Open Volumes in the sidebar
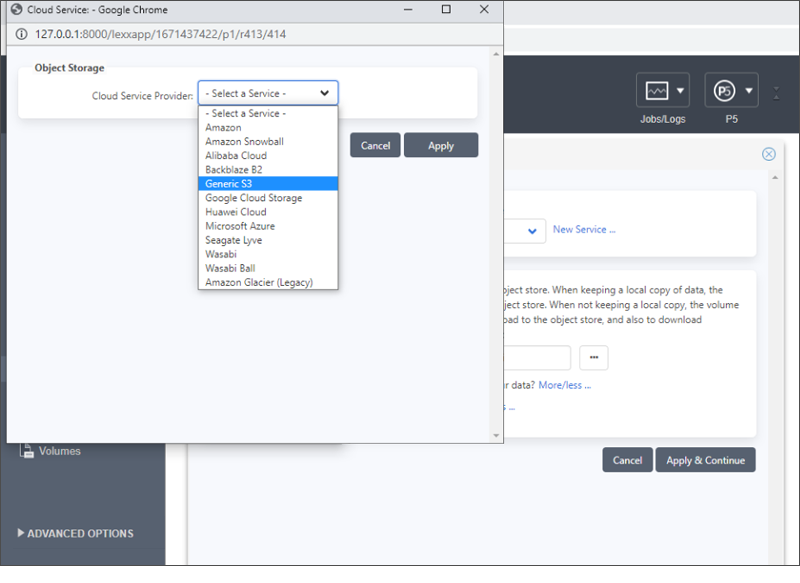This screenshot has width=800, height=583. (x=59, y=451)
